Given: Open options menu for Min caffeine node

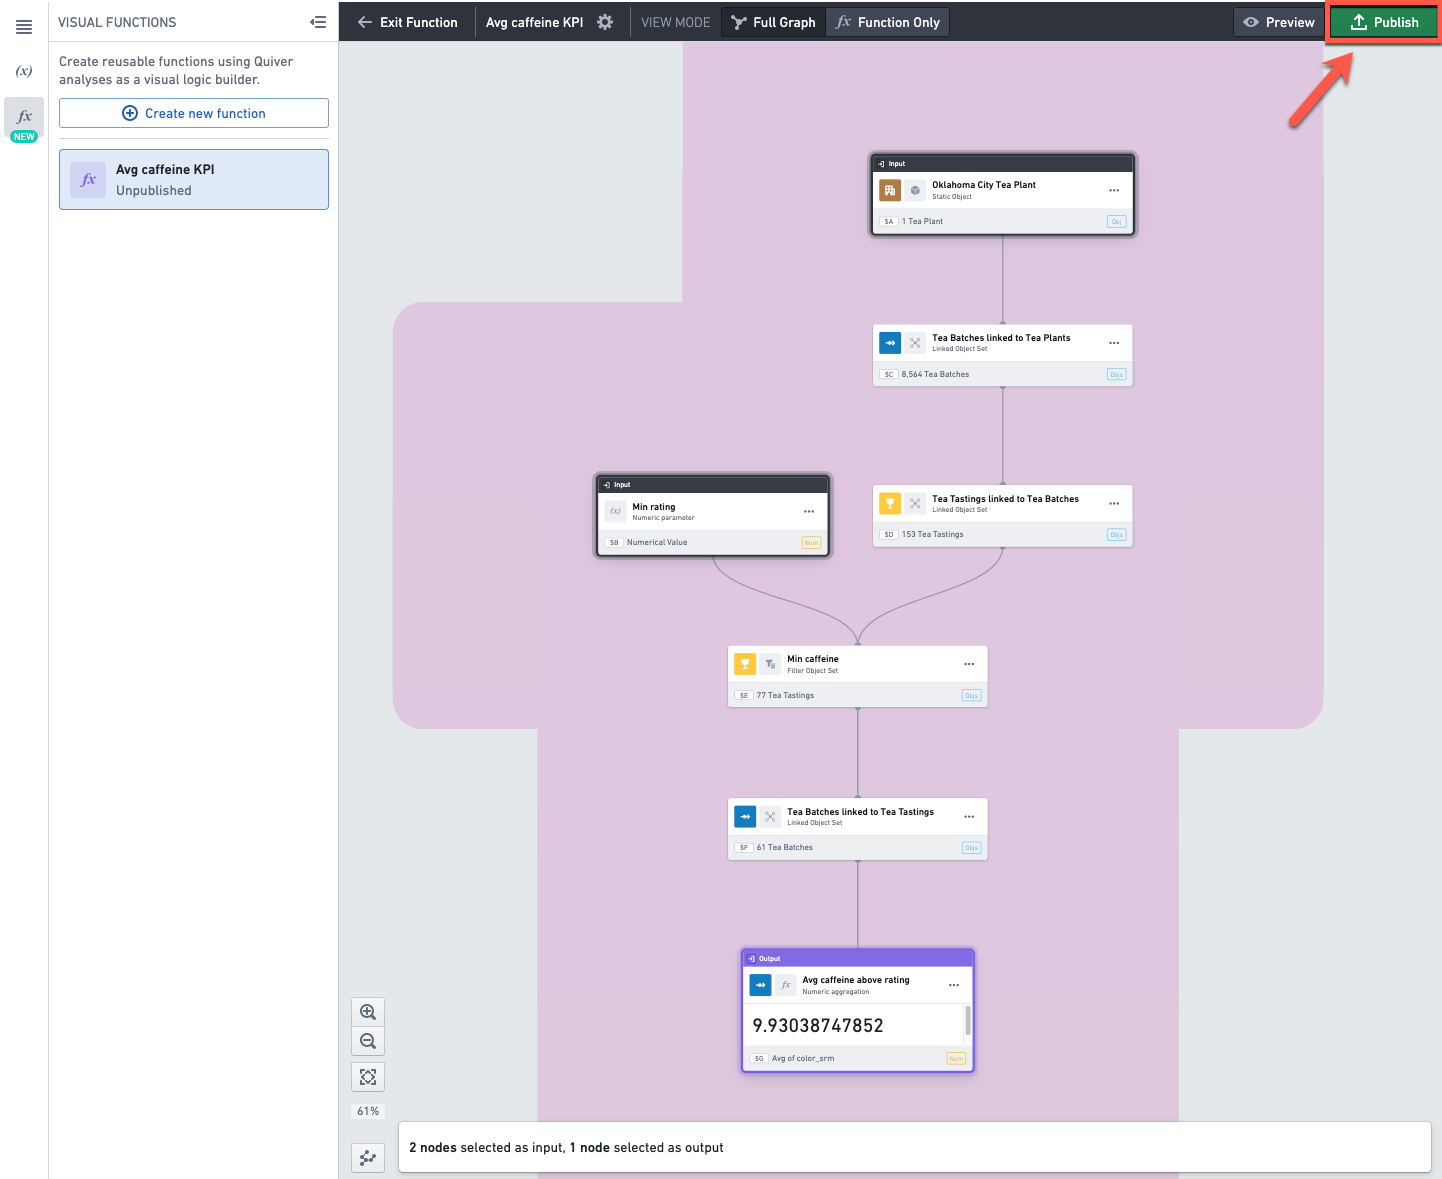Looking at the screenshot, I should click(969, 664).
